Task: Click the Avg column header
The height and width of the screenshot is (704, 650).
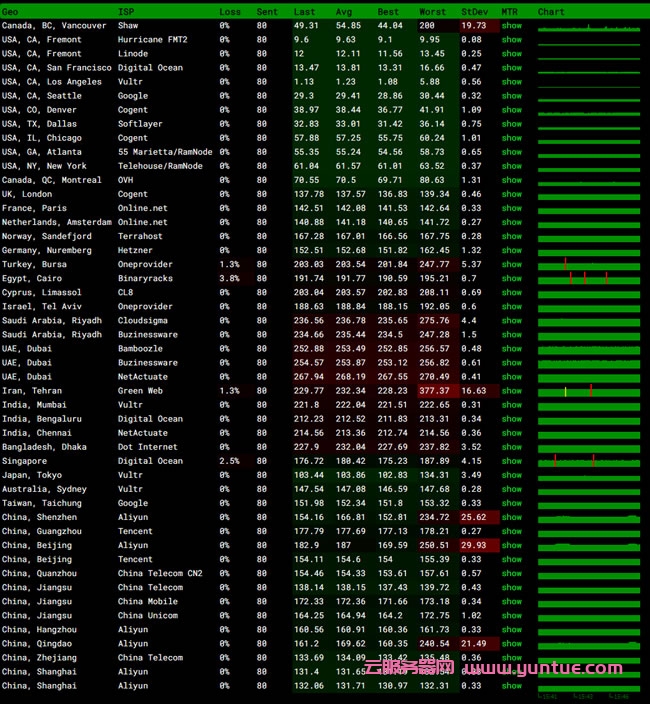Action: click(345, 11)
